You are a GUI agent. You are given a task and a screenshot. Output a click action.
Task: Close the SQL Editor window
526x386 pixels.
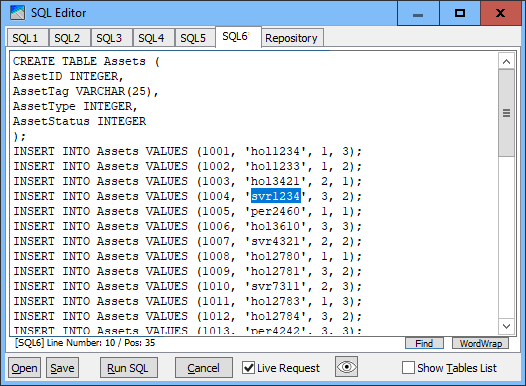(501, 13)
